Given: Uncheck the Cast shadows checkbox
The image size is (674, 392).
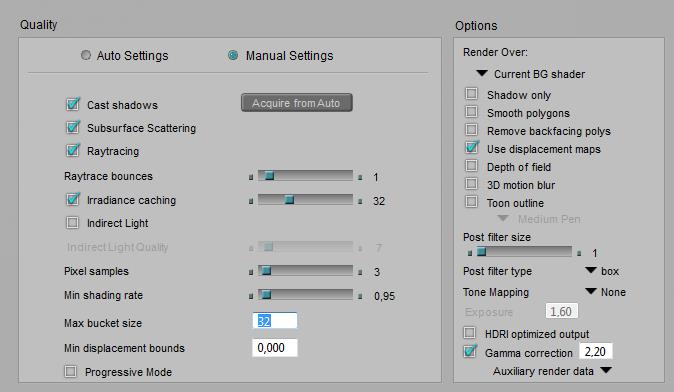Looking at the screenshot, I should coord(73,104).
